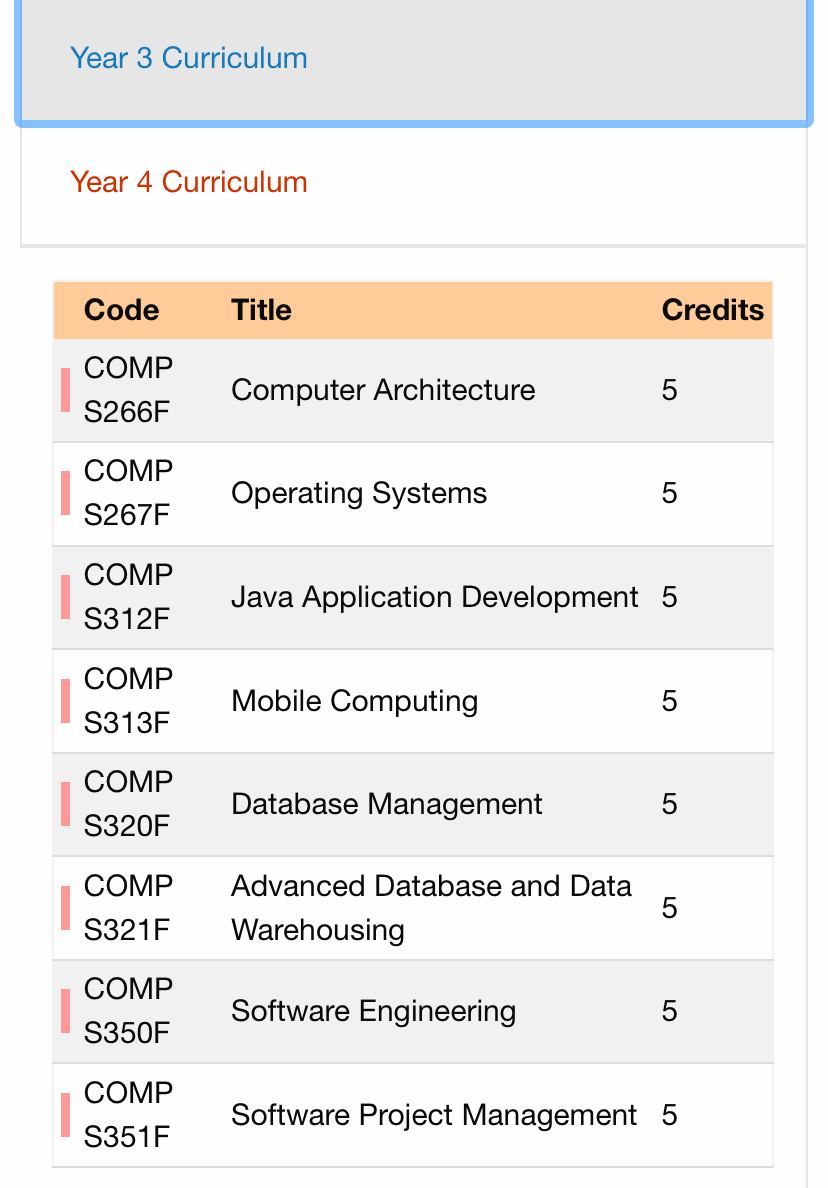Image resolution: width=828 pixels, height=1188 pixels.
Task: Open the Computer Architecture course title
Action: (x=383, y=390)
